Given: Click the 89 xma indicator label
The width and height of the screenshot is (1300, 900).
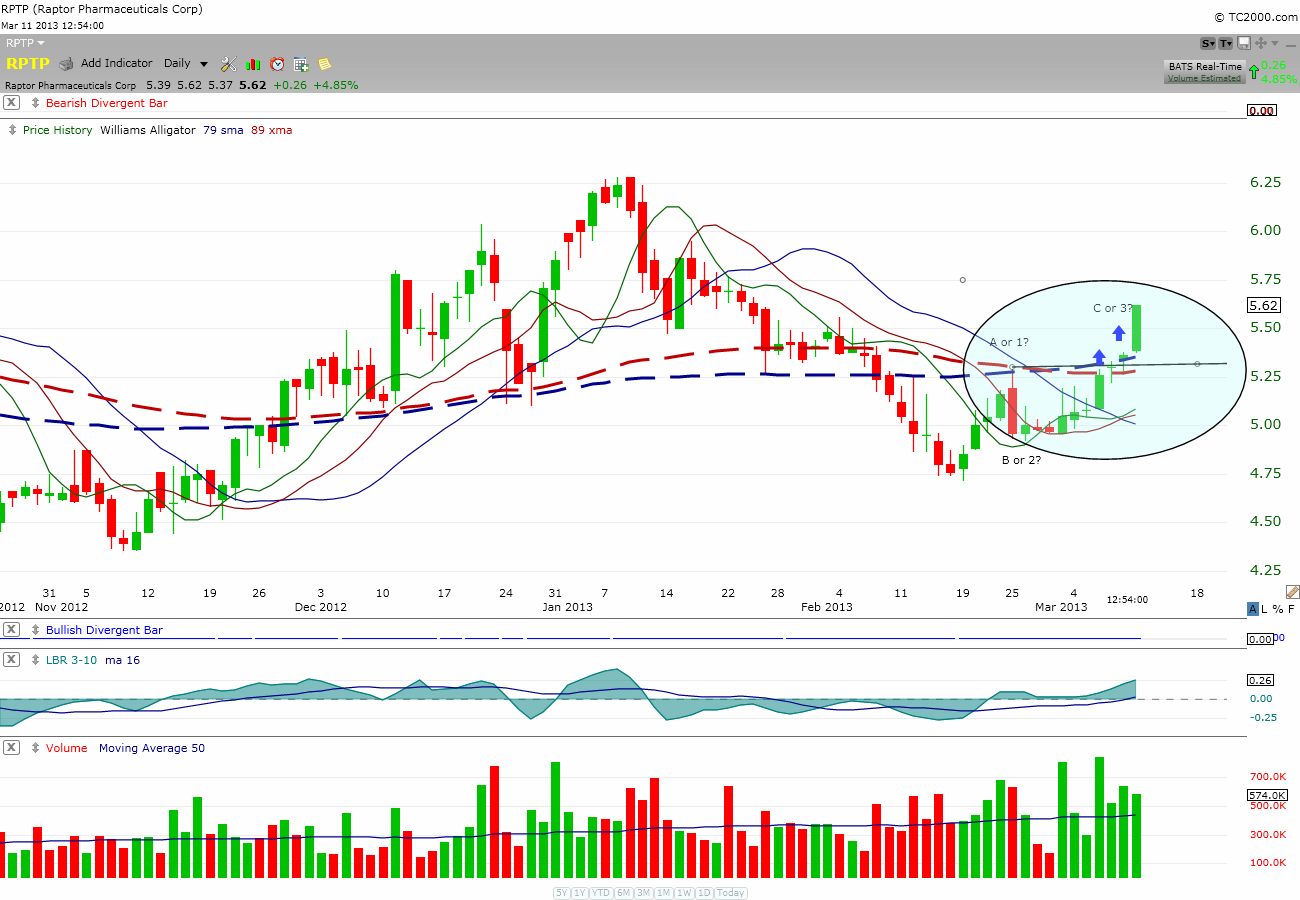Looking at the screenshot, I should pos(271,130).
